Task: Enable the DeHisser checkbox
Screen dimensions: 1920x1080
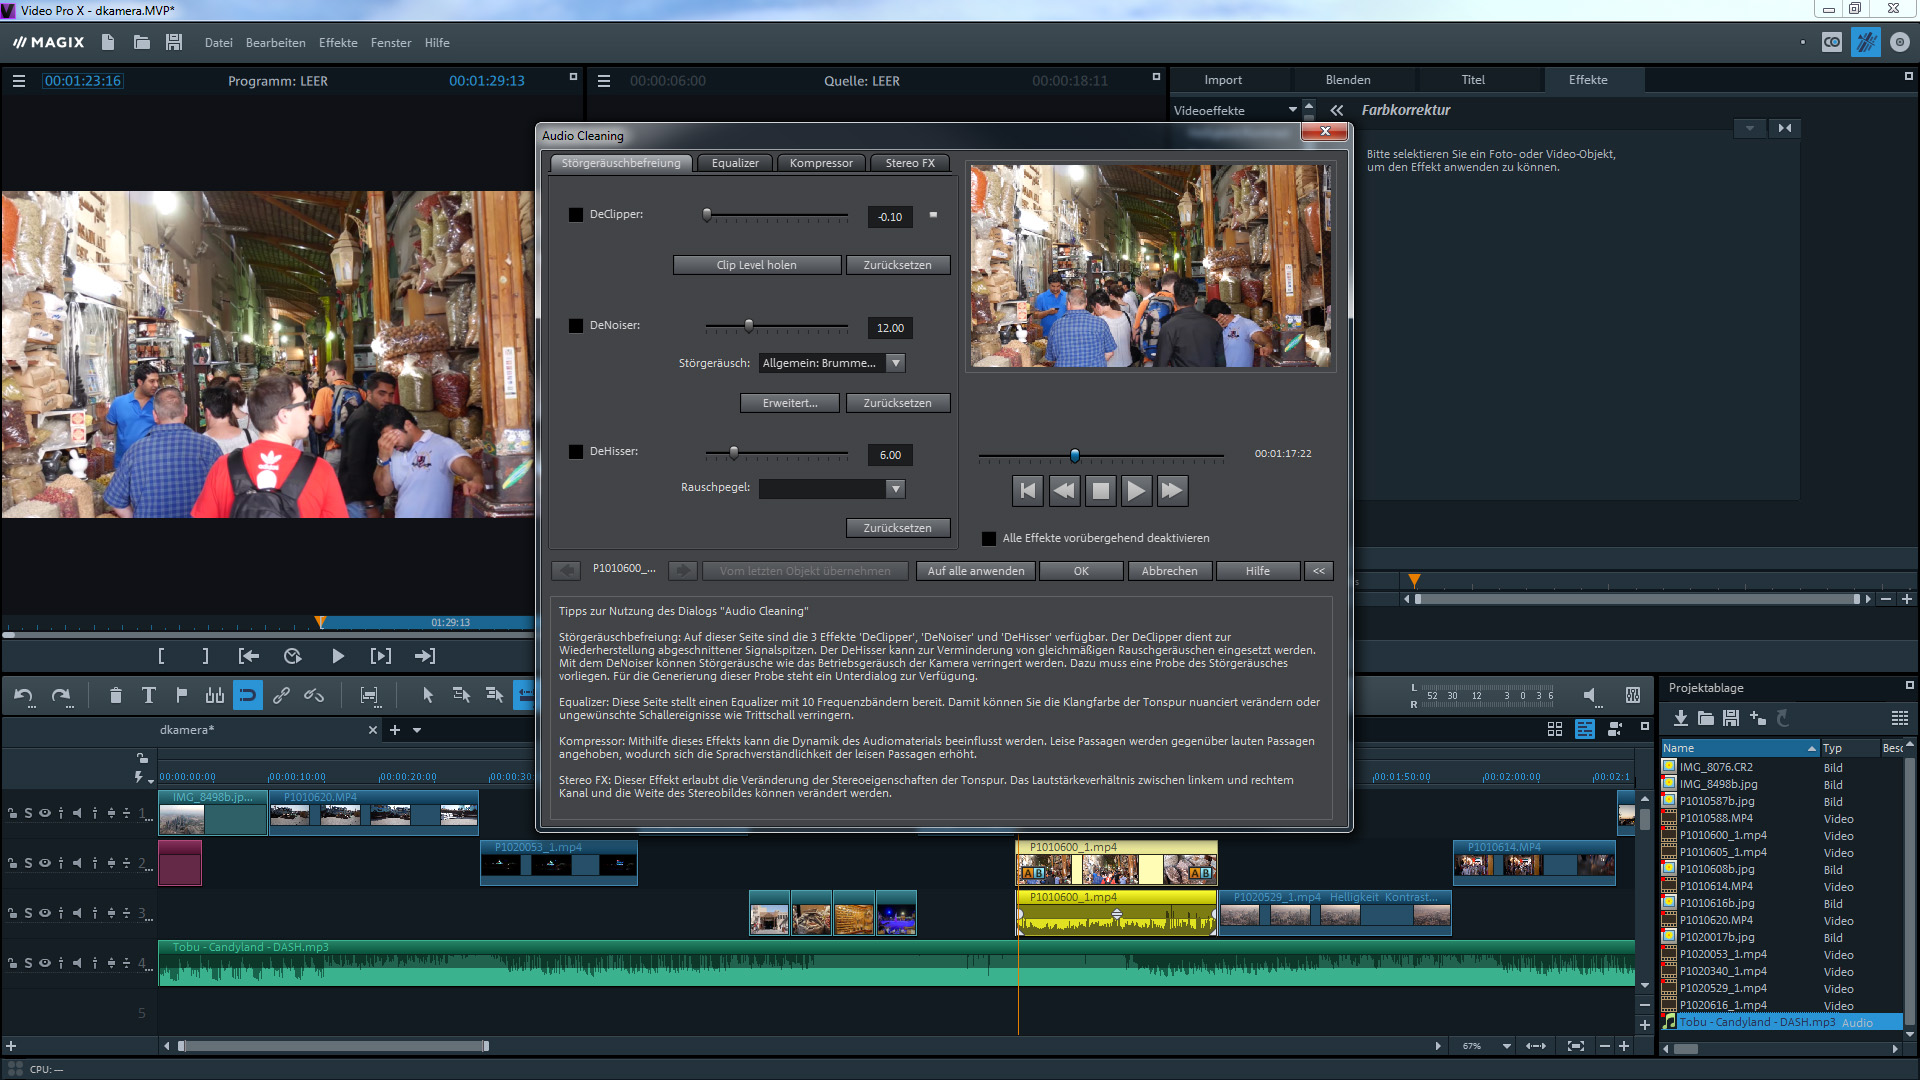Action: (x=576, y=451)
